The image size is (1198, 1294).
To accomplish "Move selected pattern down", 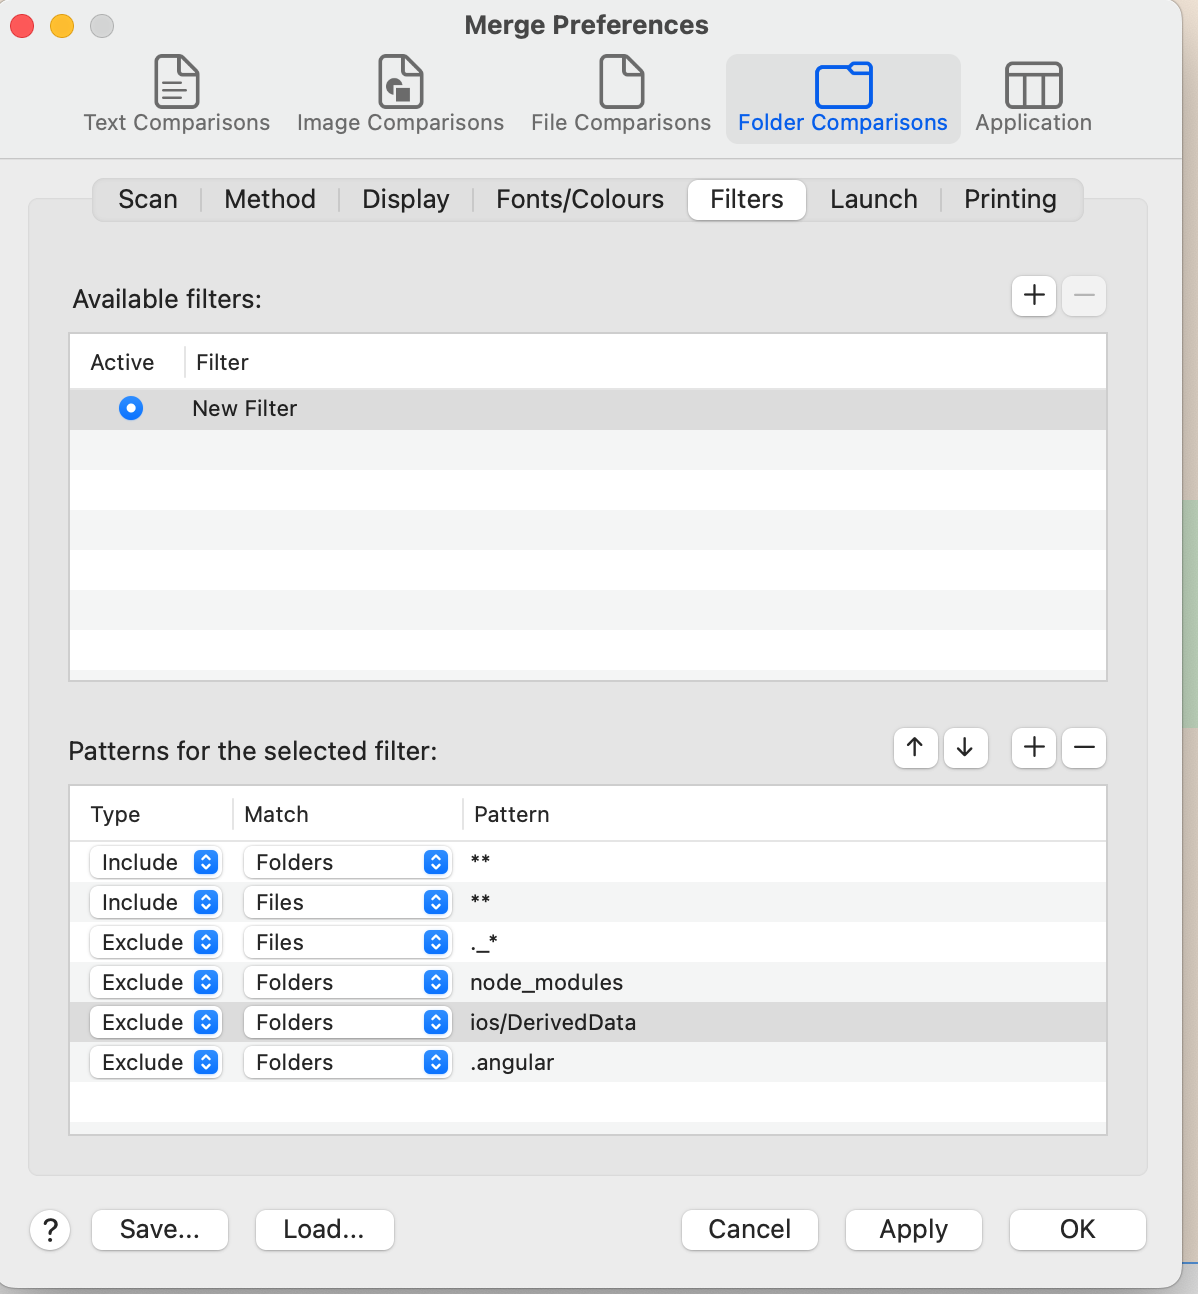I will (965, 747).
